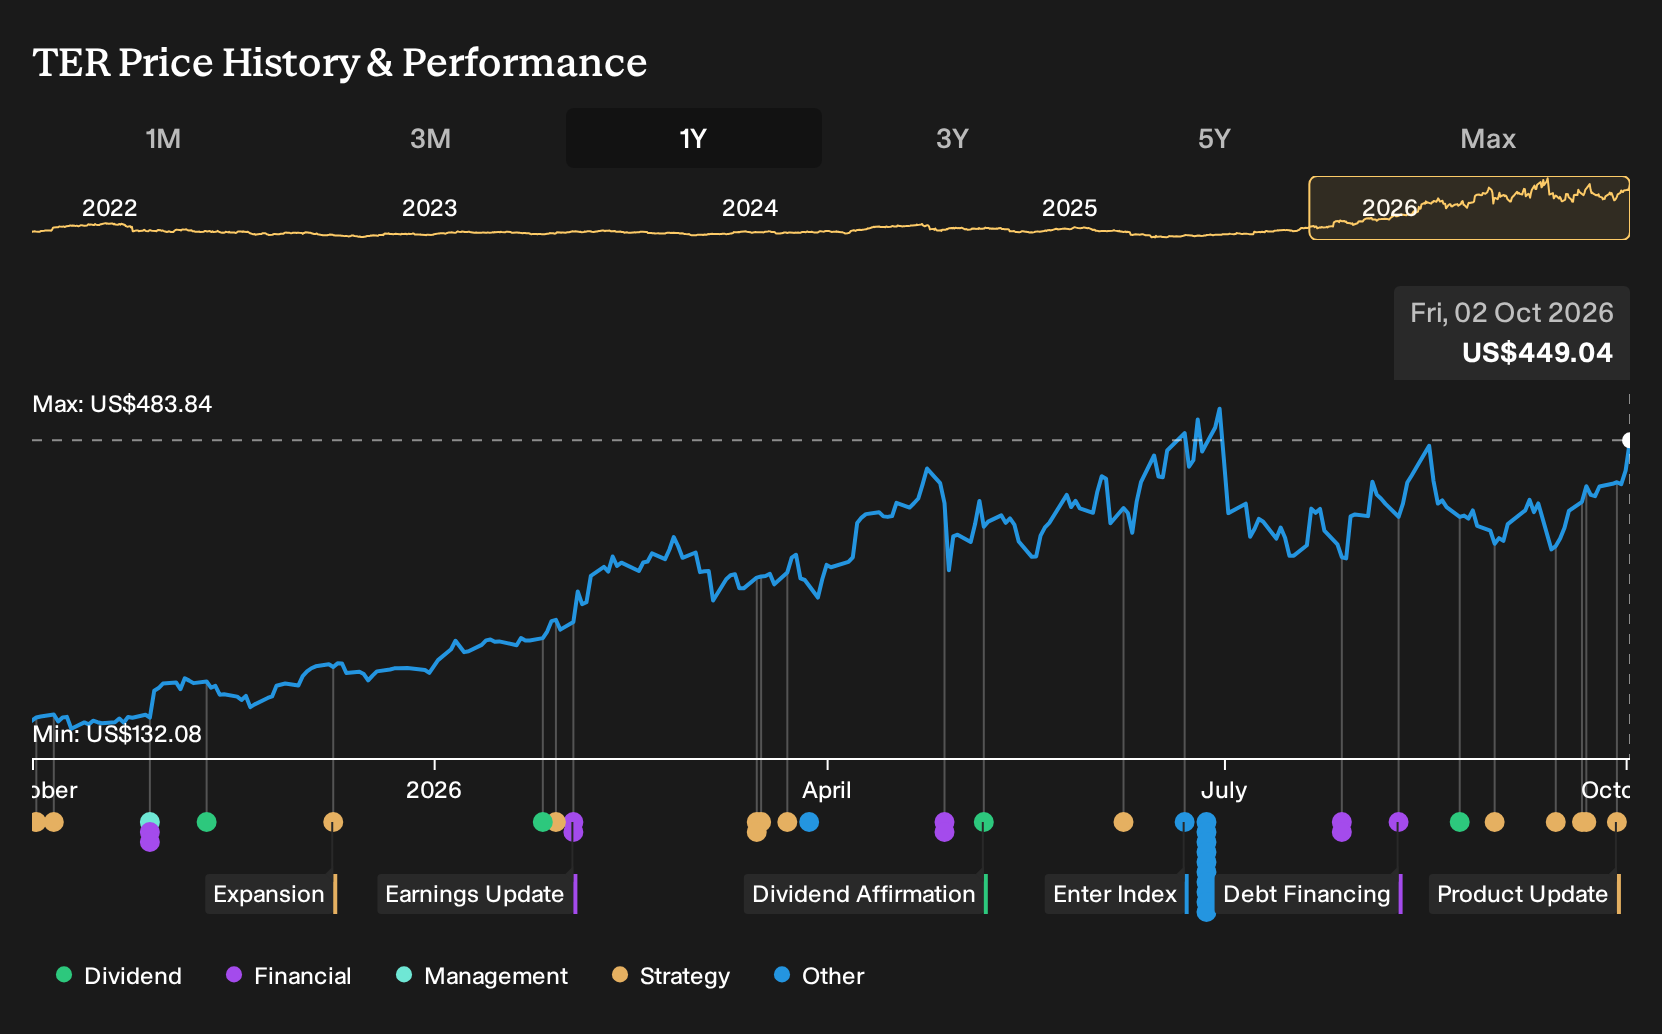Select green dot above Dividend Affirmation label
The image size is (1662, 1034).
(984, 822)
